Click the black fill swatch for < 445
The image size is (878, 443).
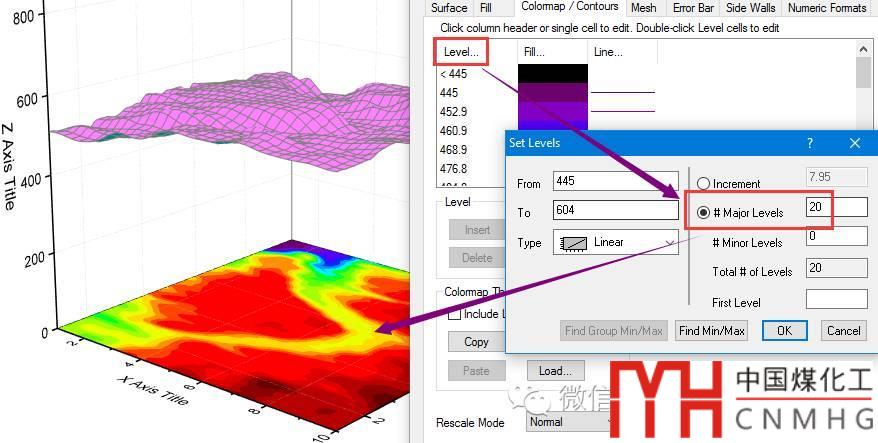coord(552,74)
